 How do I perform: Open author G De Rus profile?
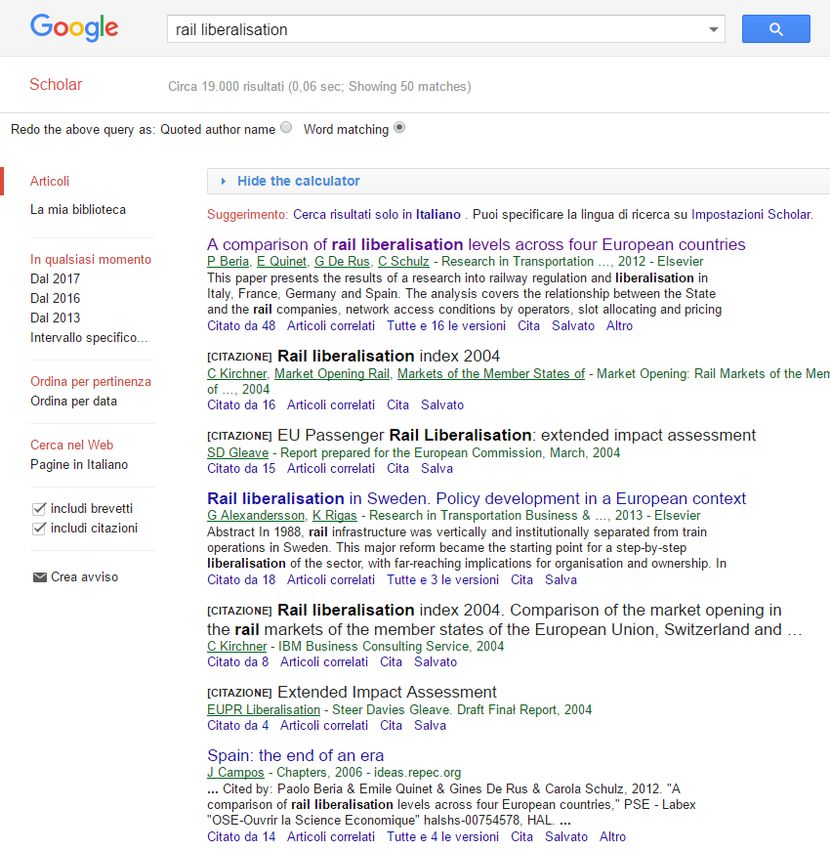[x=342, y=261]
